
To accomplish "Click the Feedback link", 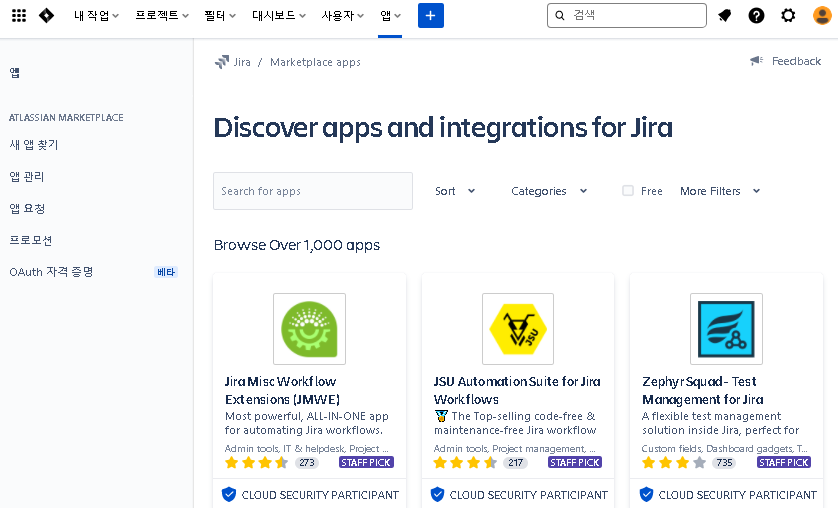I will [796, 61].
